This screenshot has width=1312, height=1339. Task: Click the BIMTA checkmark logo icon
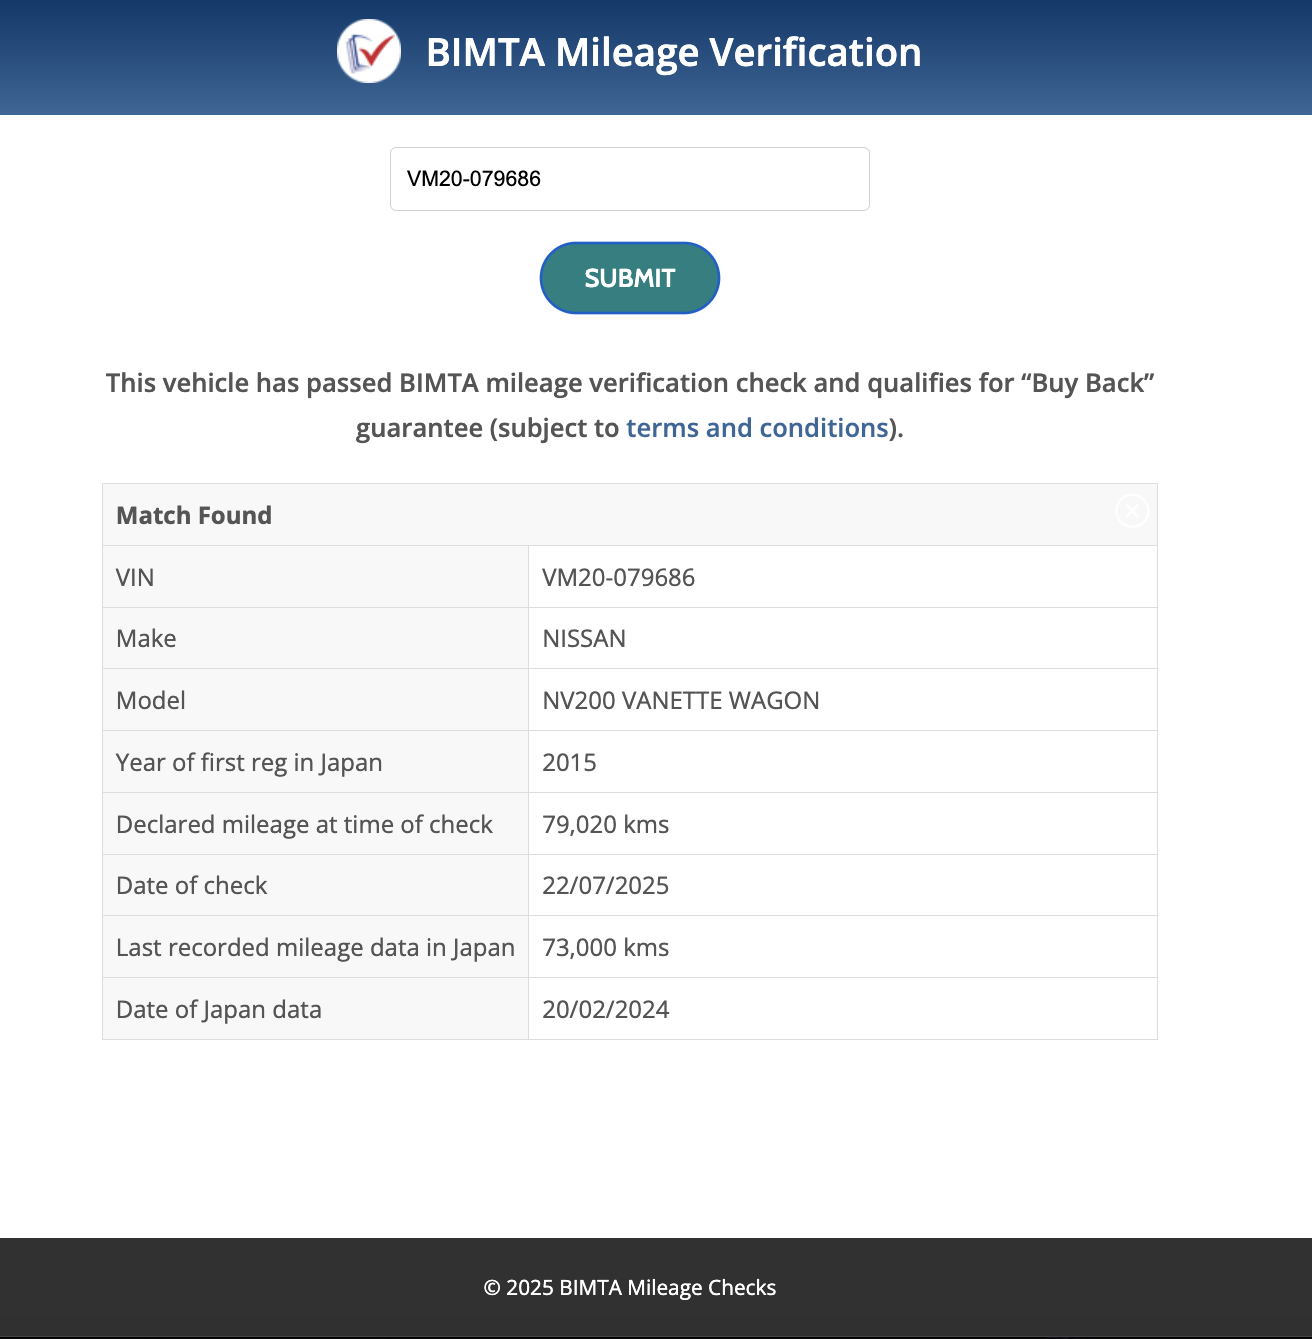click(369, 51)
